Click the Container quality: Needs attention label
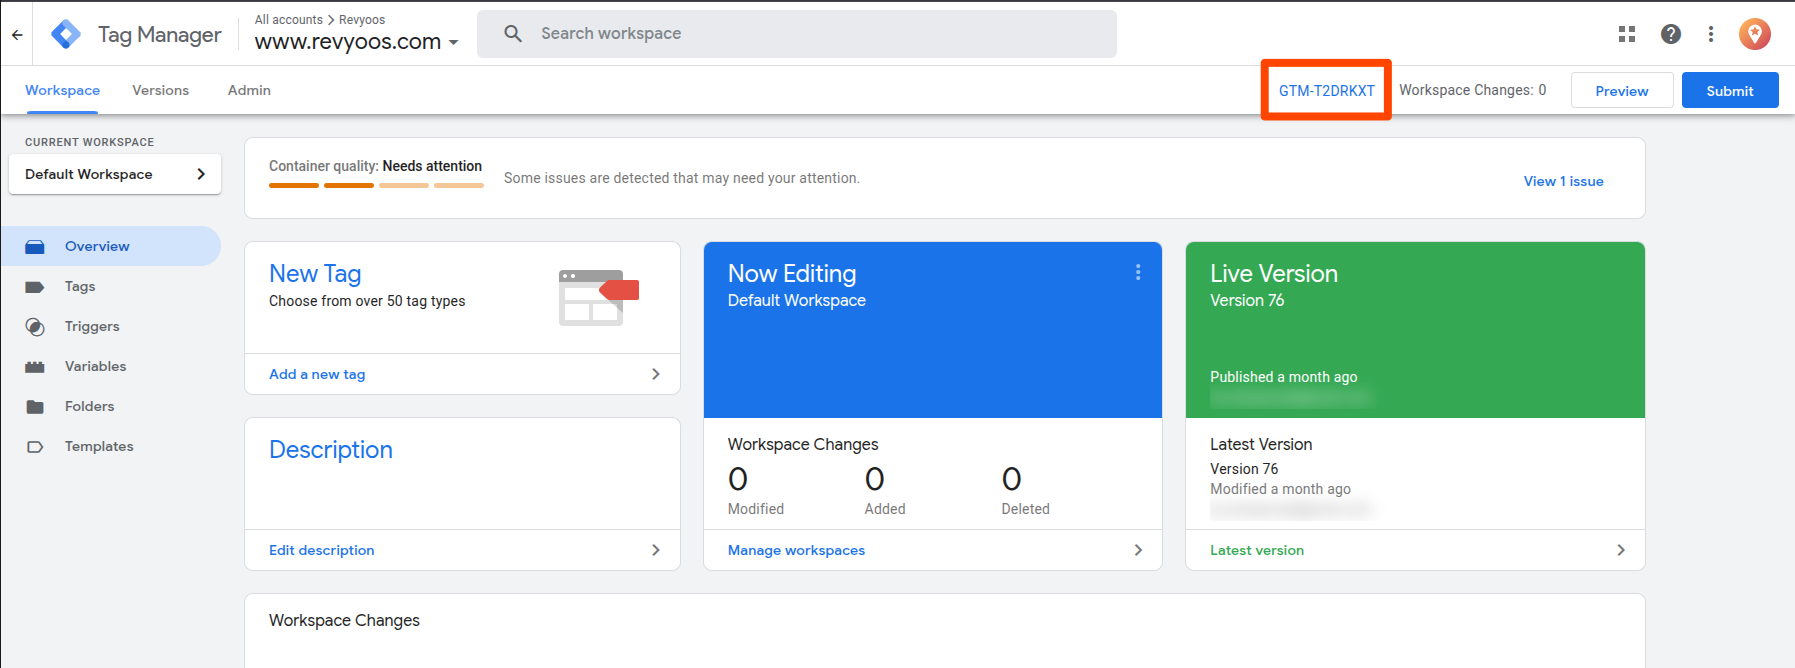This screenshot has height=668, width=1795. pyautogui.click(x=375, y=166)
